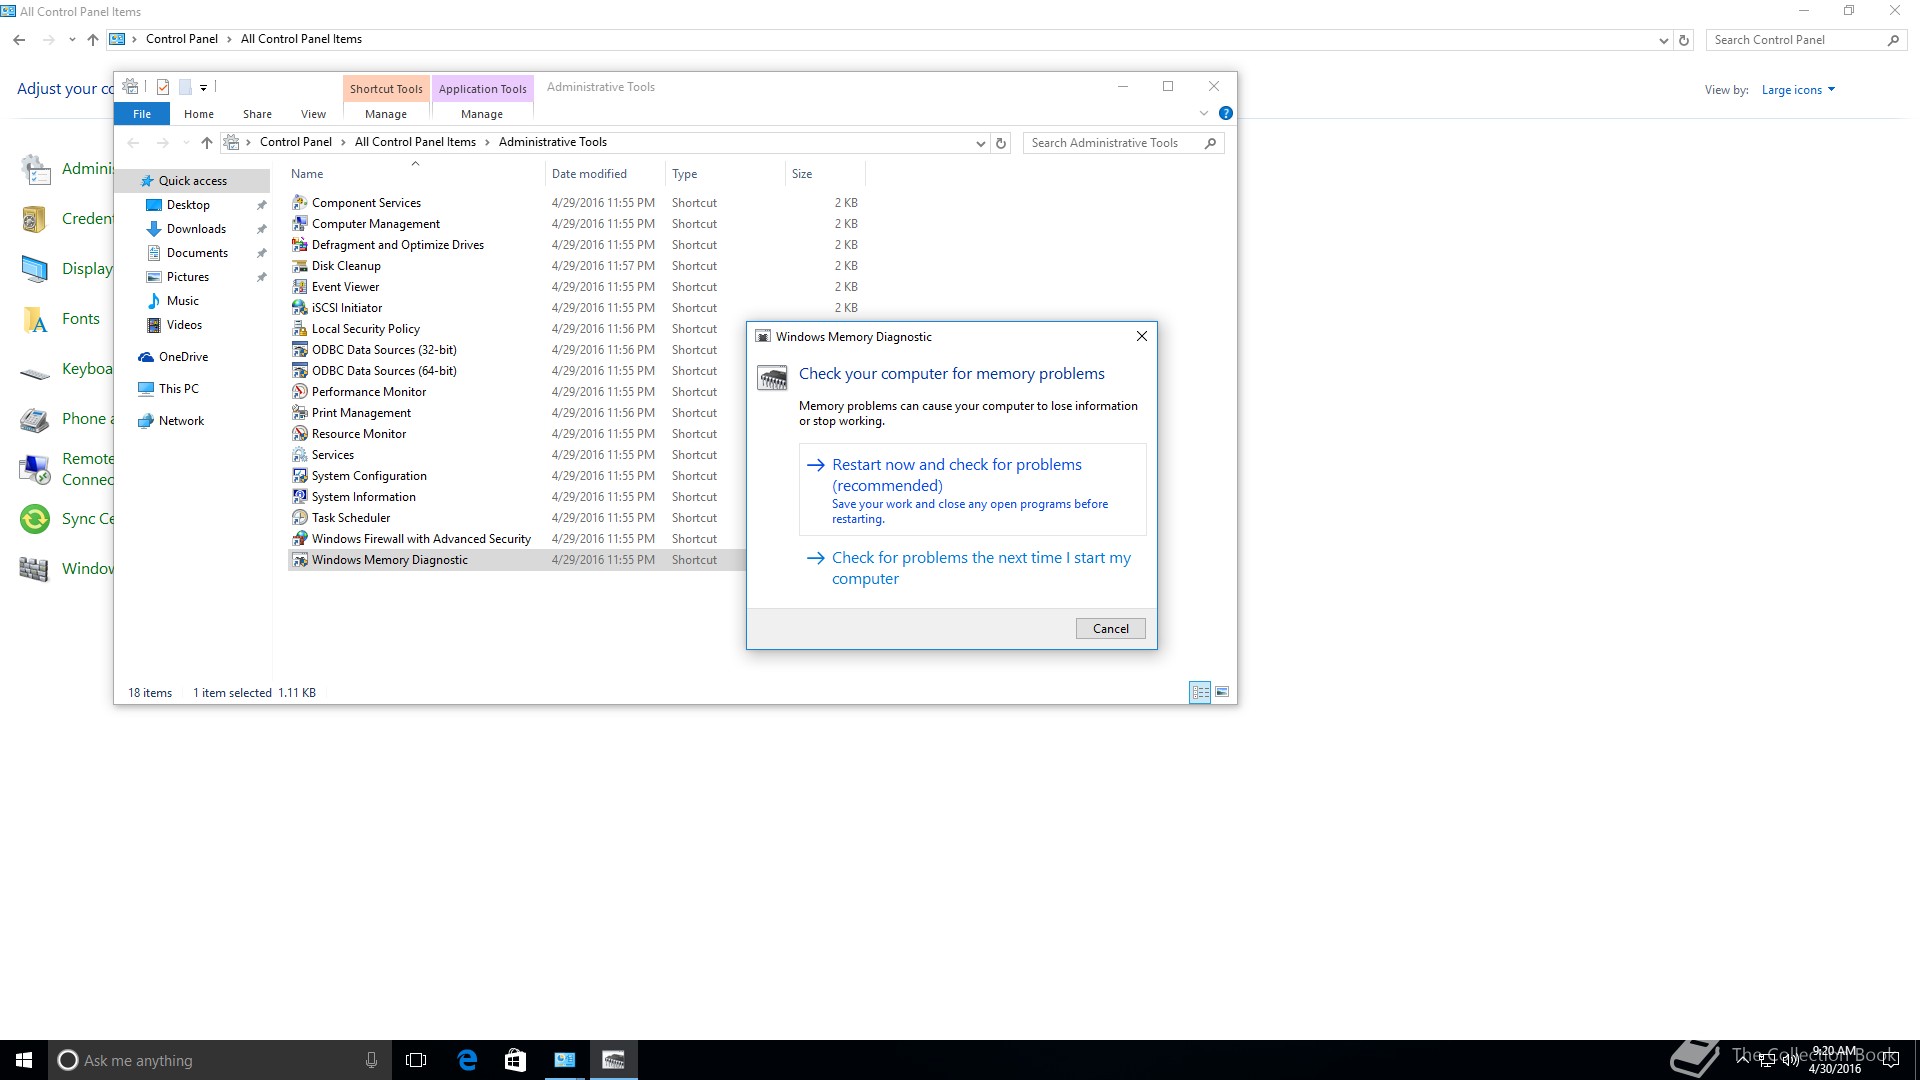The width and height of the screenshot is (1920, 1080).
Task: Open recent locations dropdown in Control Panel
Action: pos(72,40)
